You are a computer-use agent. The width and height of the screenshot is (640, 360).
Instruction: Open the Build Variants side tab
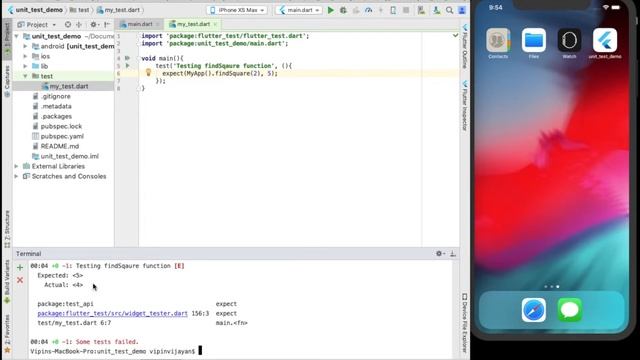click(x=7, y=282)
